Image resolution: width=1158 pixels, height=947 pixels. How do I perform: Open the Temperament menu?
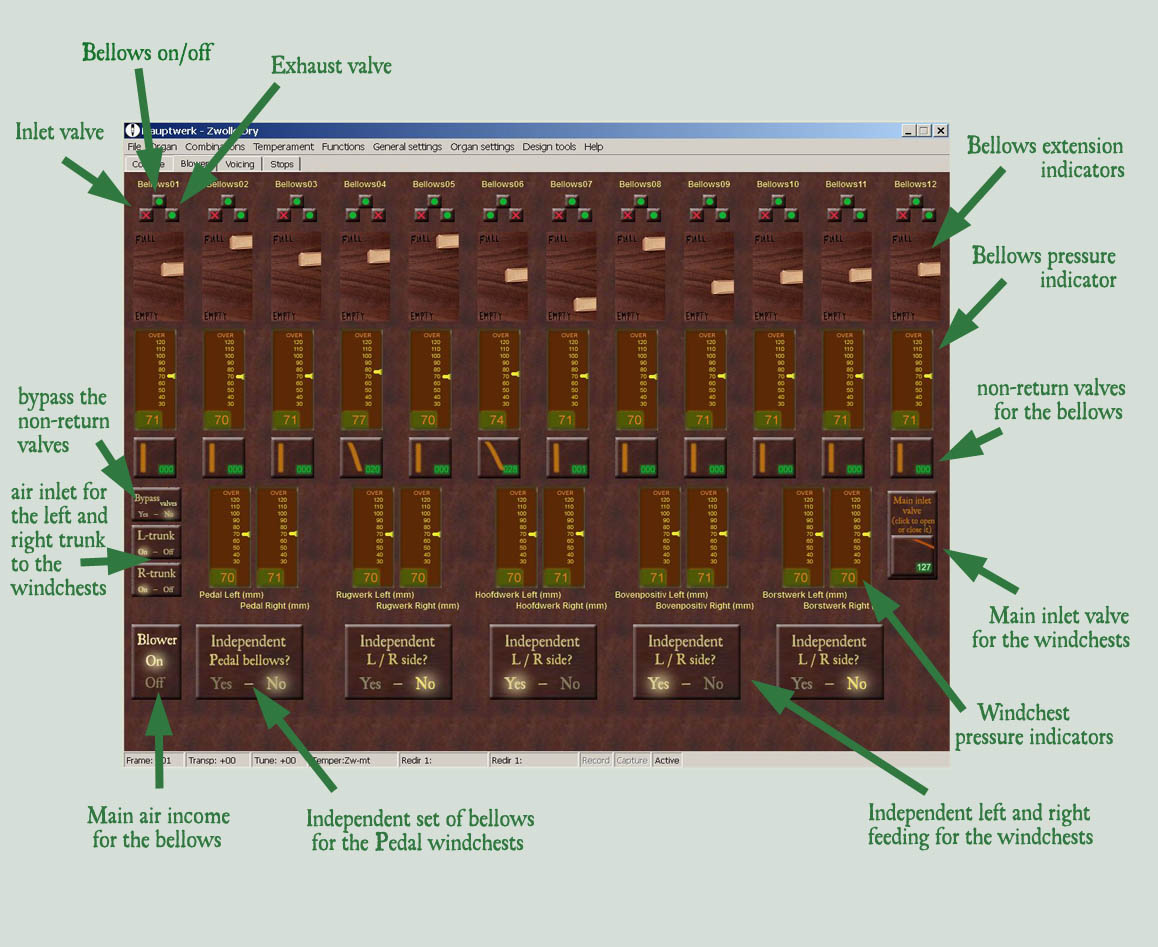click(x=283, y=147)
